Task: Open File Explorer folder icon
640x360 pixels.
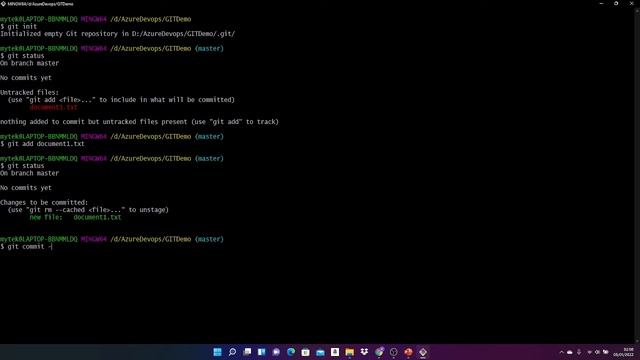Action: click(x=350, y=352)
